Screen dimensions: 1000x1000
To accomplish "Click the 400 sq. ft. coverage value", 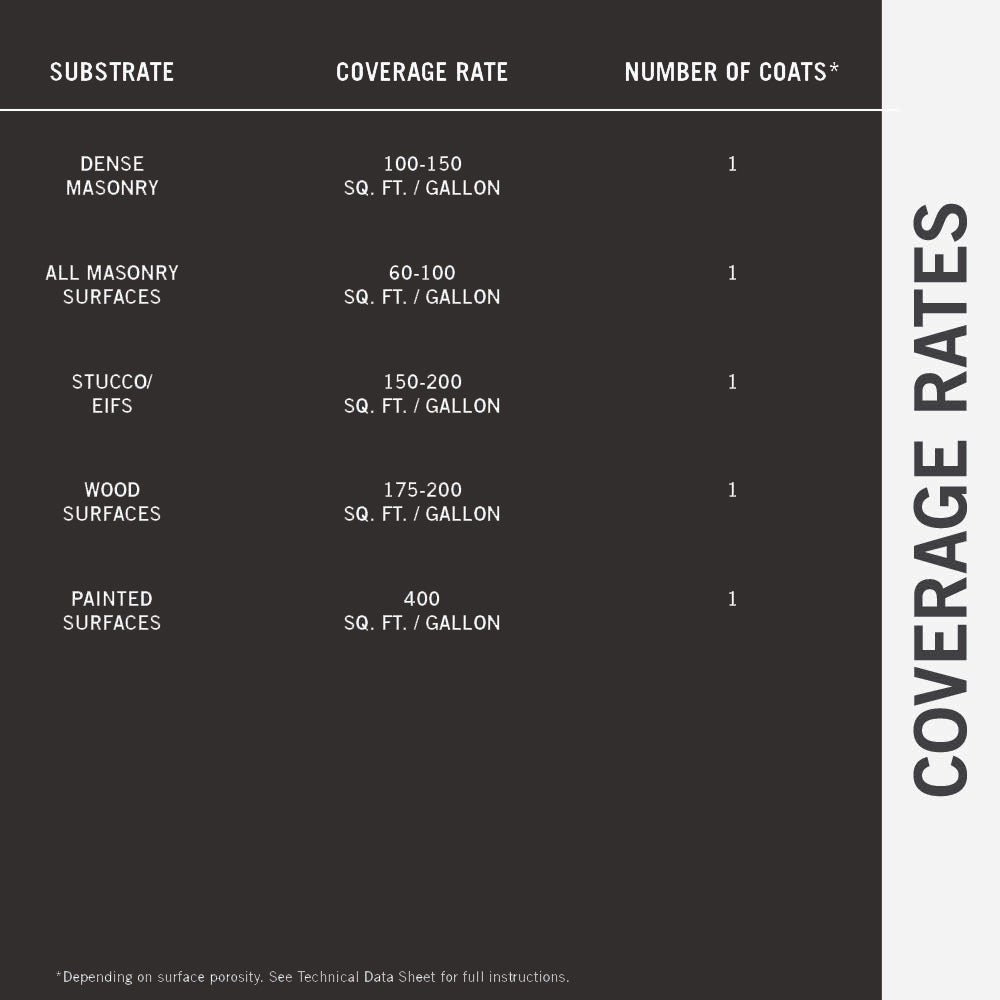I will (422, 611).
